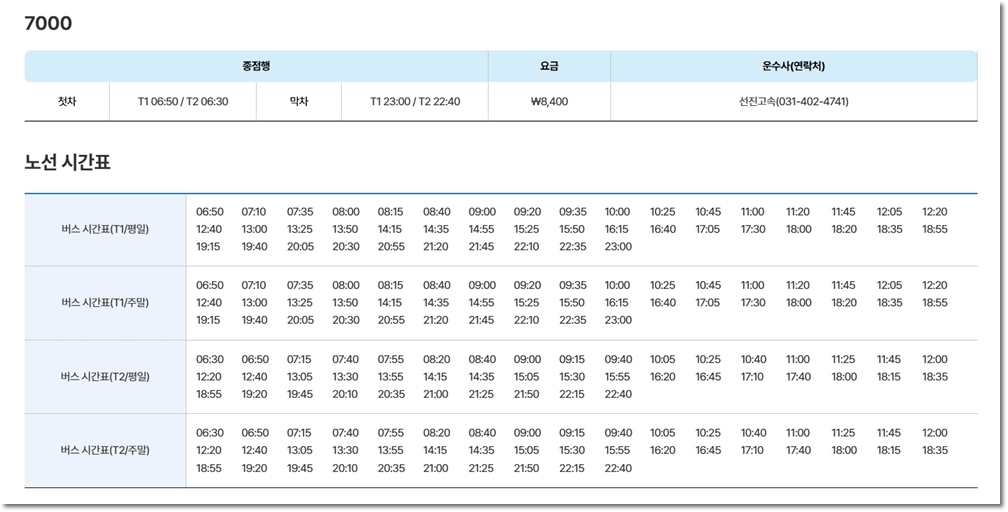The image size is (1008, 512).
Task: Click 23:00 departure in T1 weekday row
Action: pyautogui.click(x=617, y=247)
